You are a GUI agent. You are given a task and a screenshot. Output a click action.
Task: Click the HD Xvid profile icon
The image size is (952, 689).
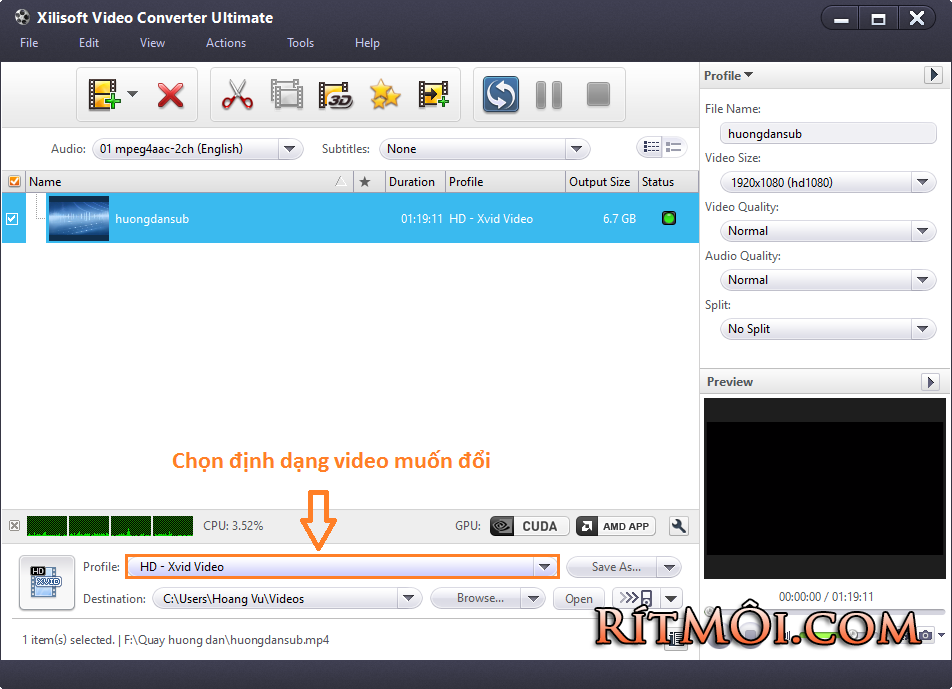pos(47,582)
